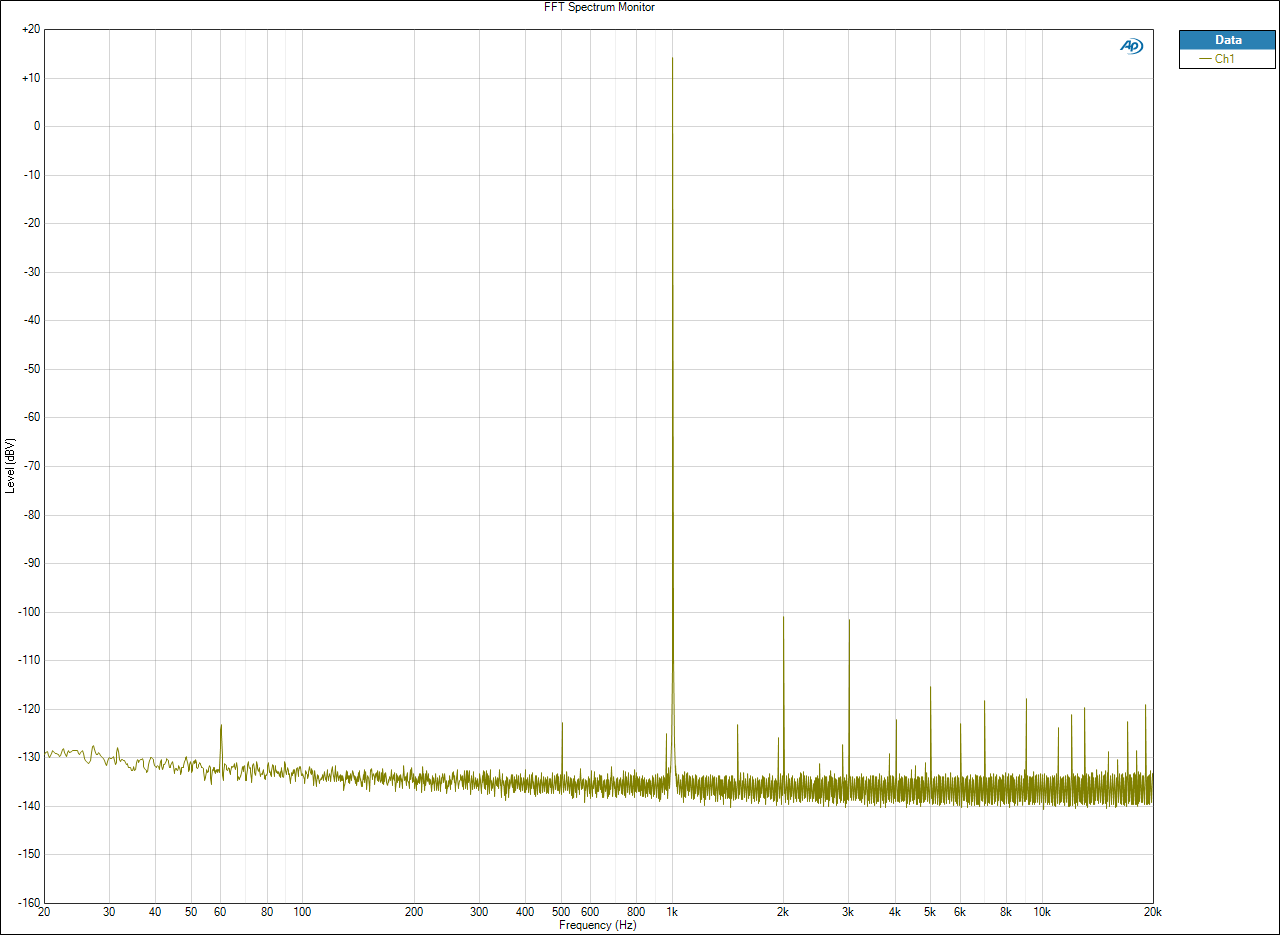Screen dimensions: 1280x935
Task: Click the 2k frequency axis tick label
Action: coord(783,912)
